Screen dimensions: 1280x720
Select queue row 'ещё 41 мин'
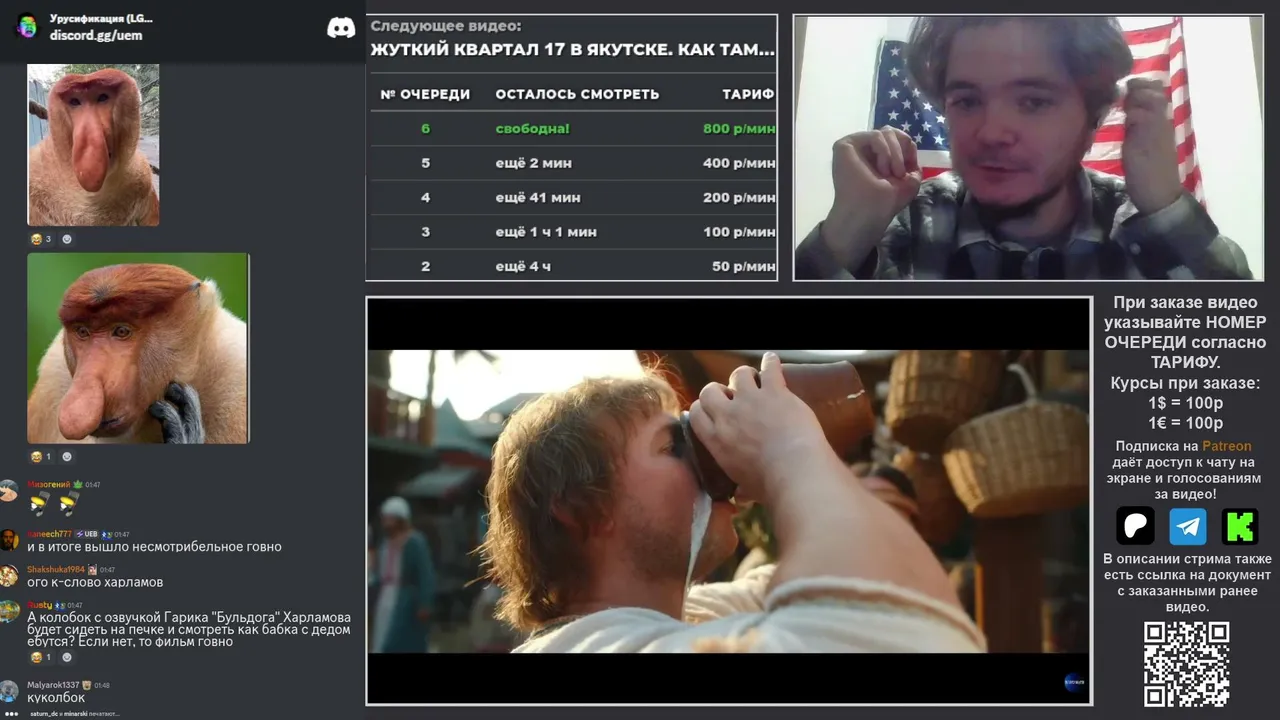click(573, 197)
